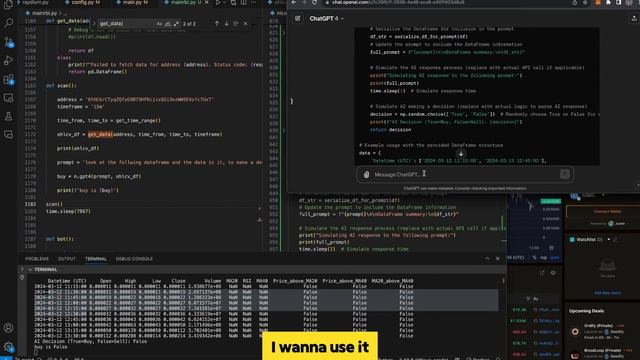640x360 pixels.
Task: Attach a file in ChatGPT message box
Action: tap(366, 174)
